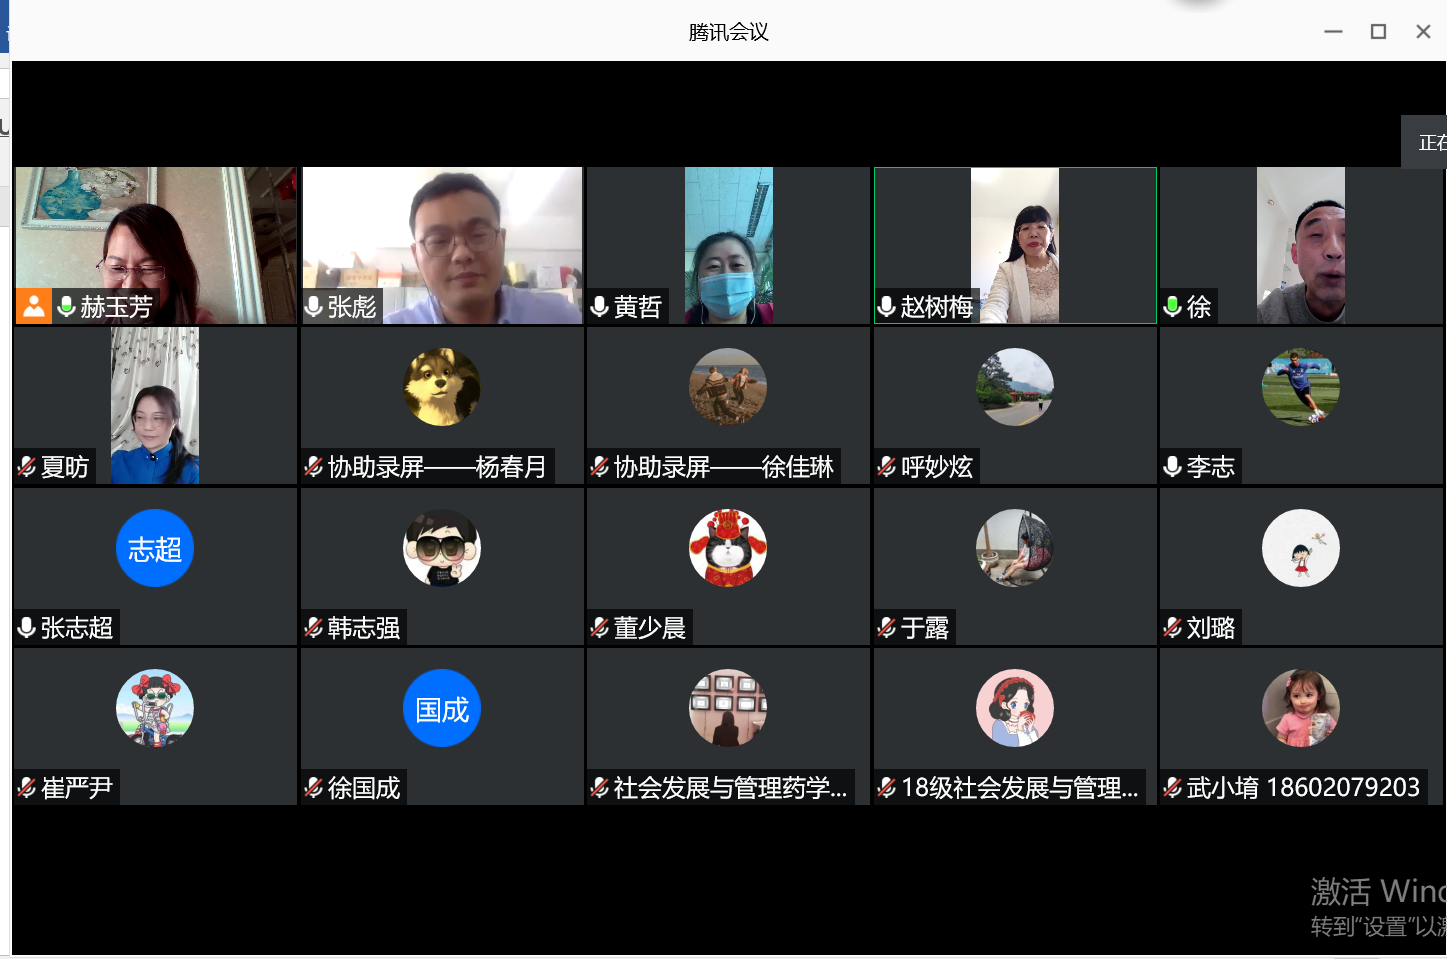Viewport: 1447px width, 959px height.
Task: Click the muted mic icon beside 韩志强
Action: 314,628
